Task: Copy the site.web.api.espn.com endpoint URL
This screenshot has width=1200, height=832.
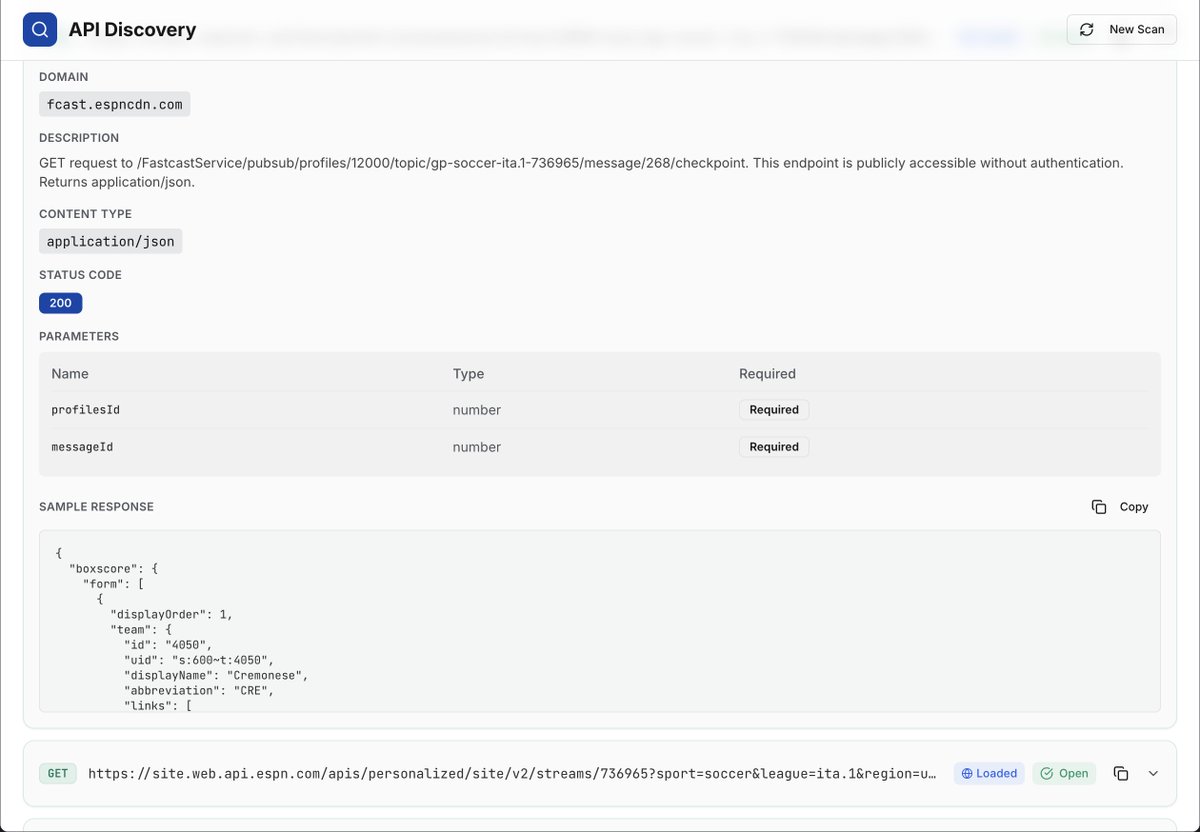Action: 1121,773
